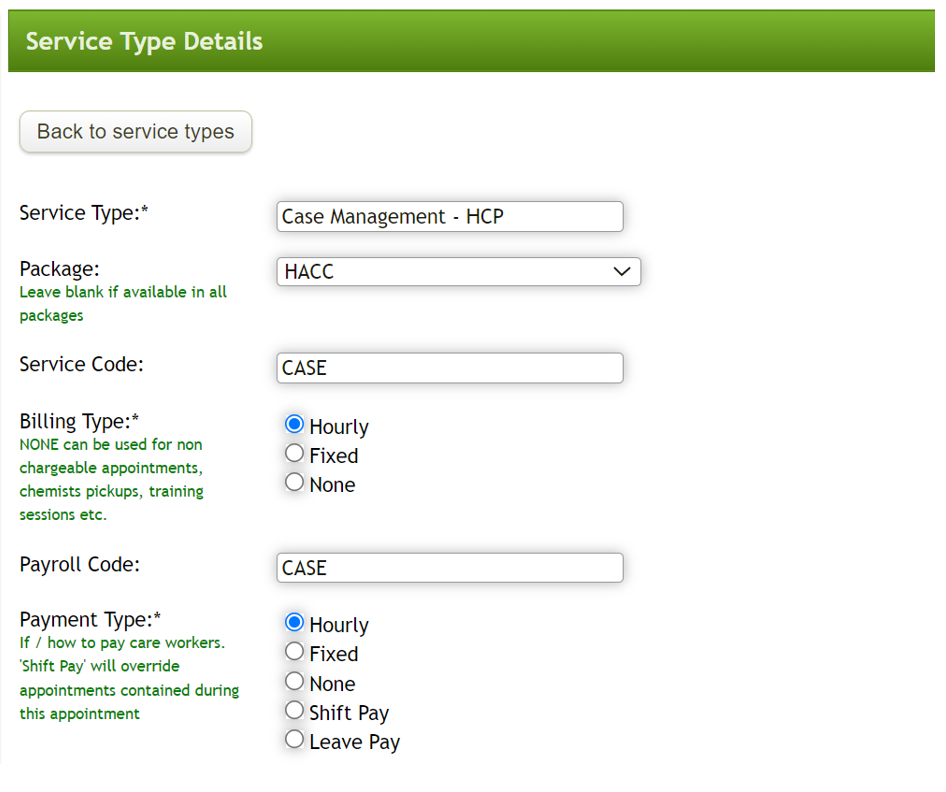Click the Service Type Details header
Viewport: 946px width, 792px height.
[144, 41]
